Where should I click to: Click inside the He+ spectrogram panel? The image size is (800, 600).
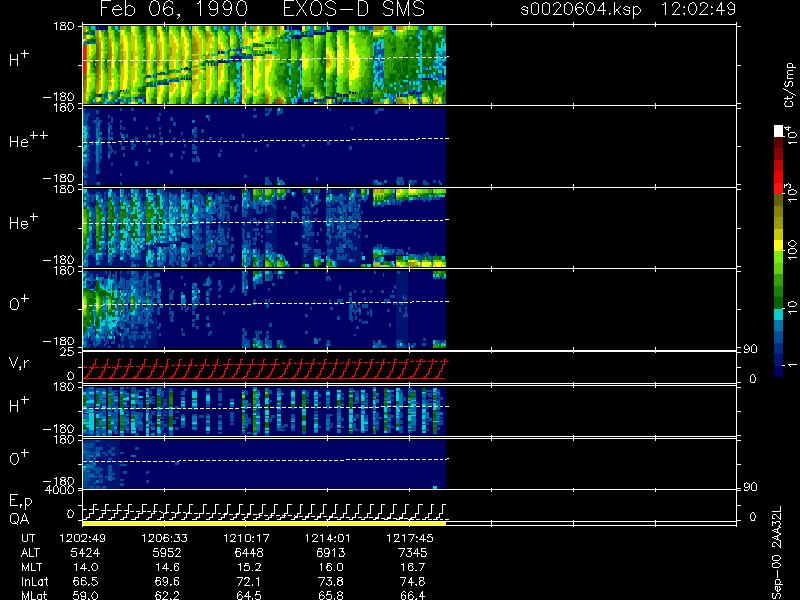tap(264, 228)
